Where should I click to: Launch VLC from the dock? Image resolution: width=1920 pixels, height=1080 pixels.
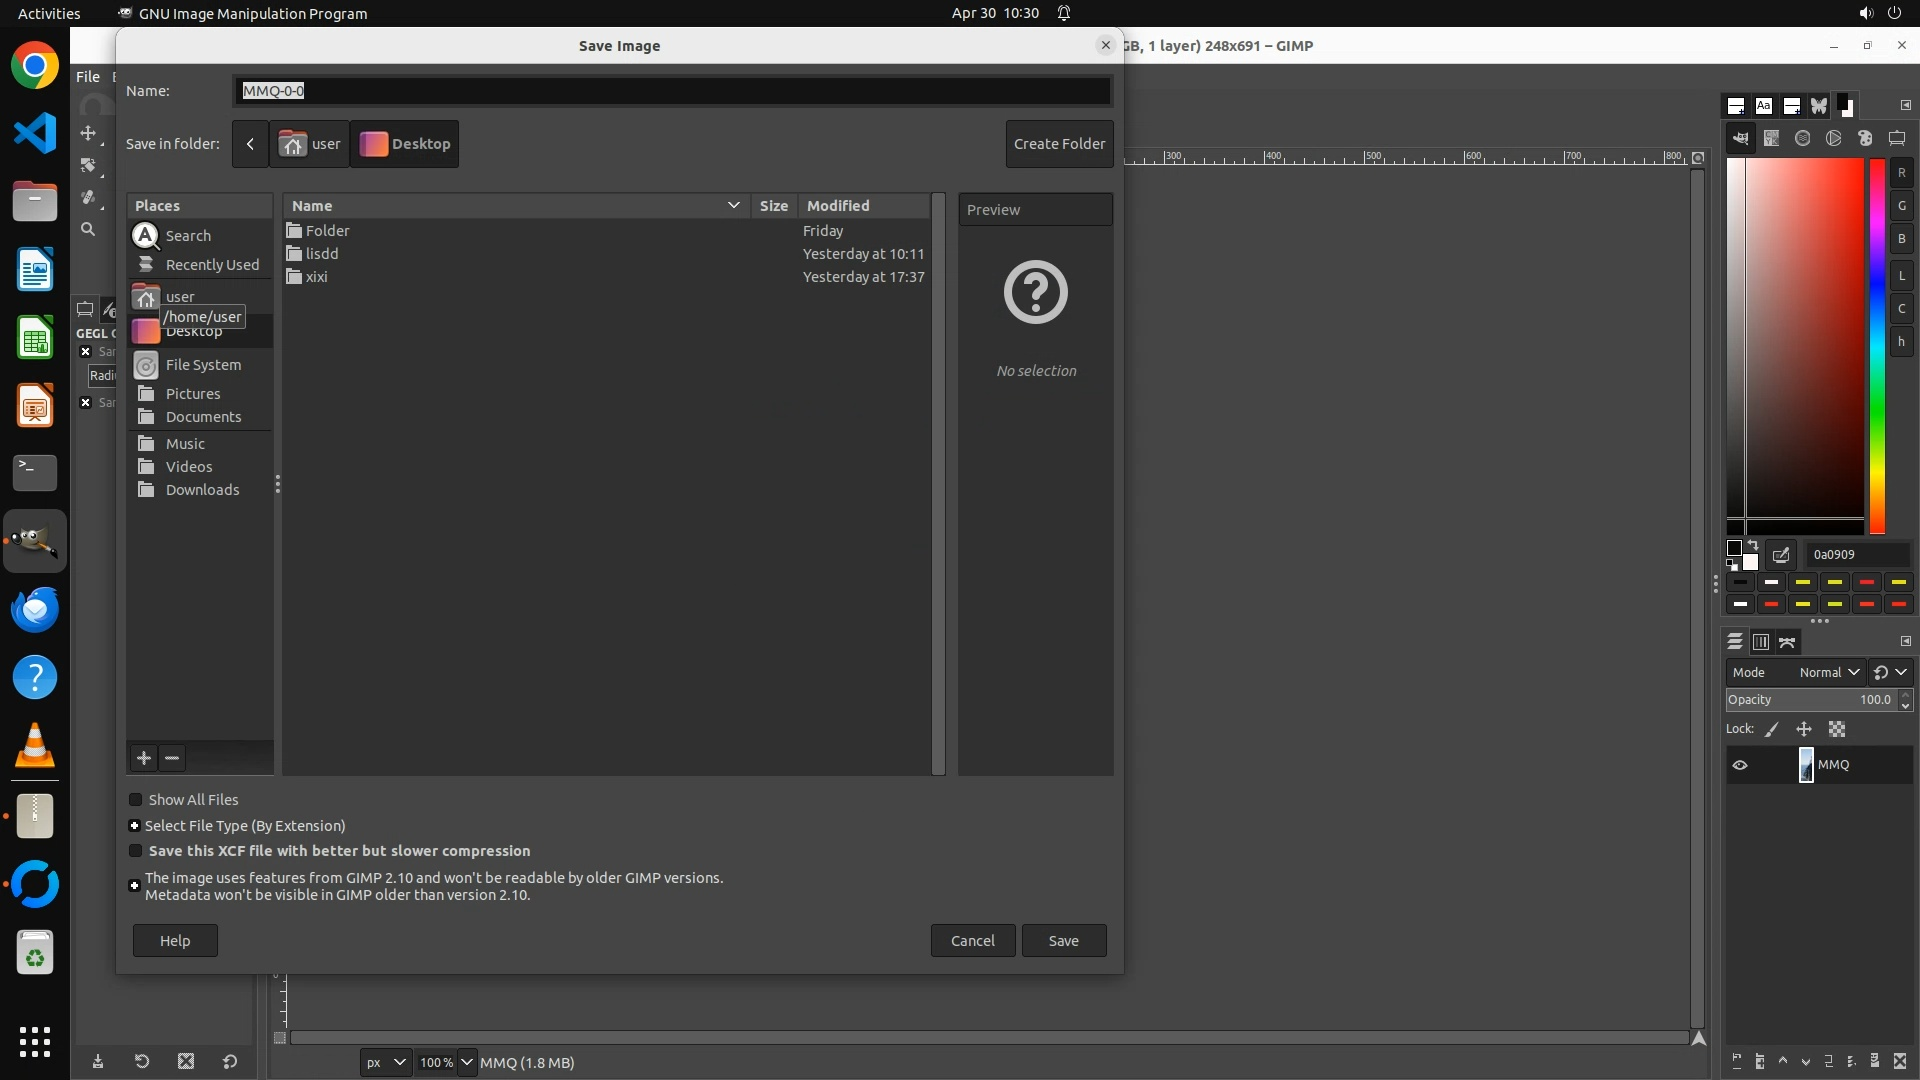point(35,746)
